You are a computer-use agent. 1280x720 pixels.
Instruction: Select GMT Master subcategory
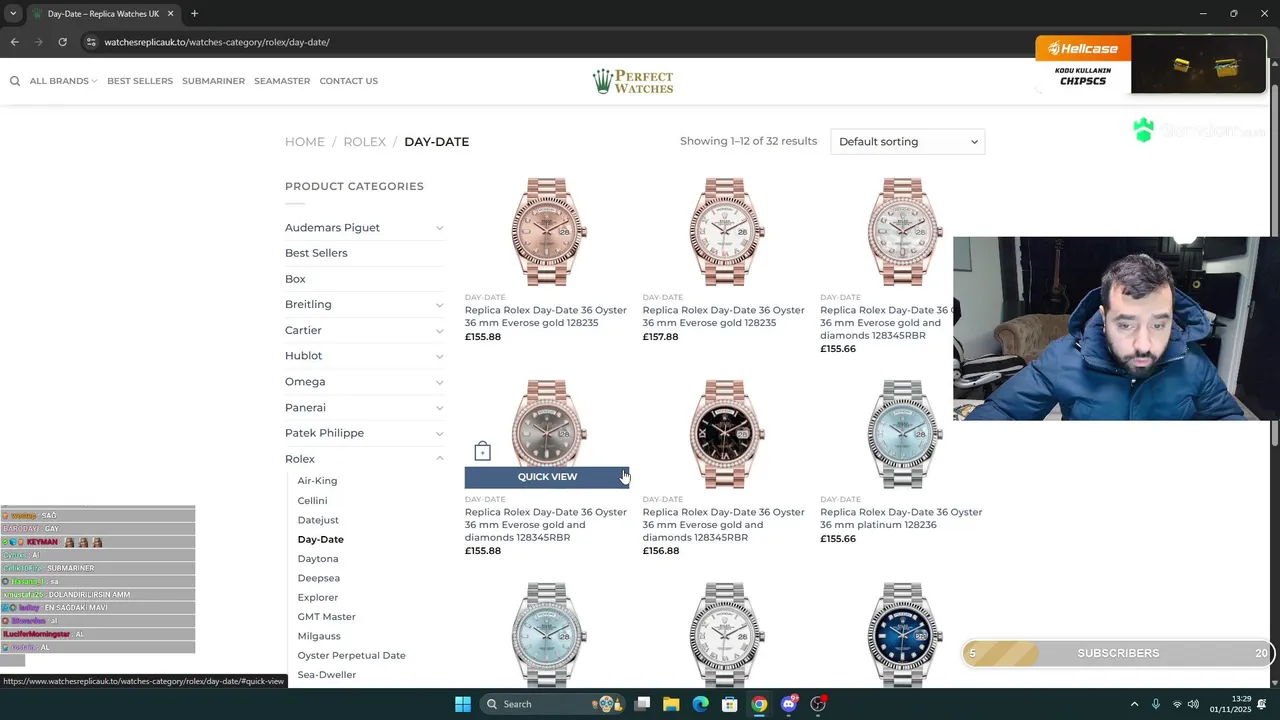point(326,617)
